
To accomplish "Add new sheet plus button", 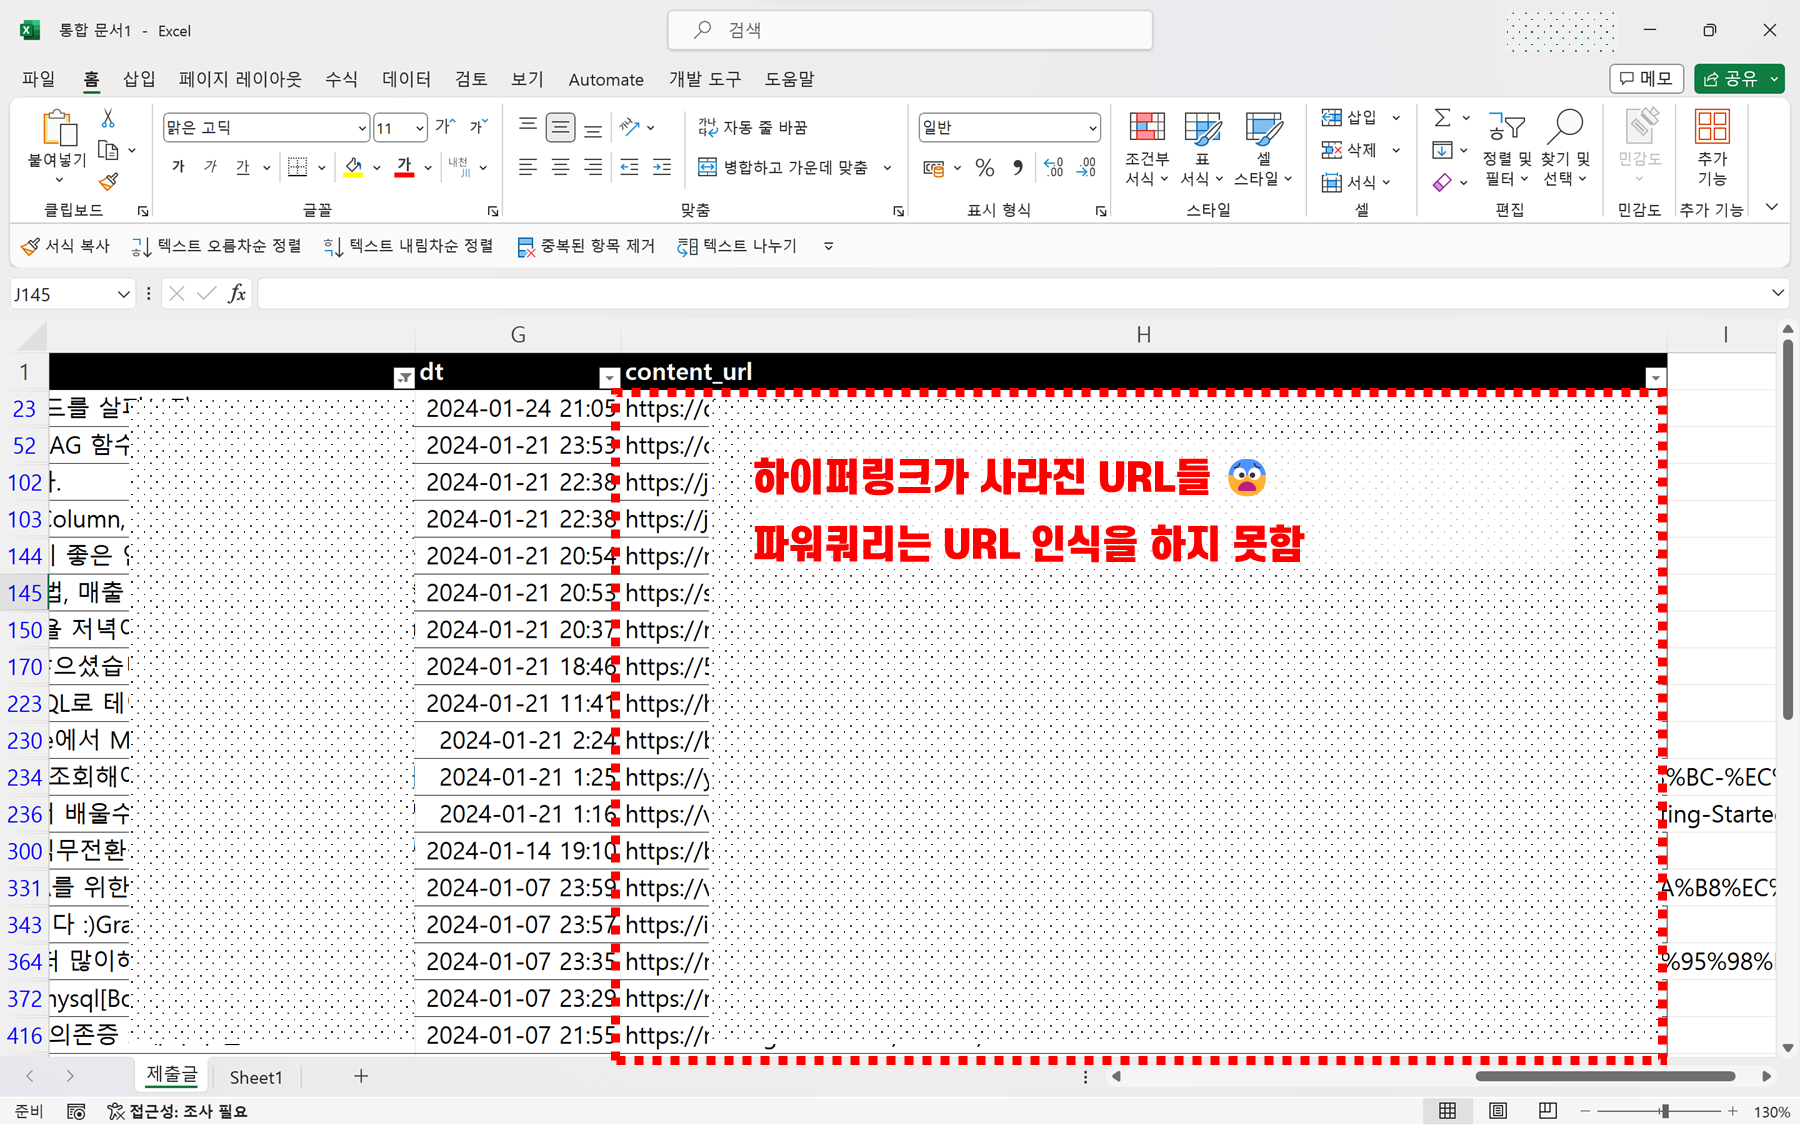I will (x=361, y=1076).
